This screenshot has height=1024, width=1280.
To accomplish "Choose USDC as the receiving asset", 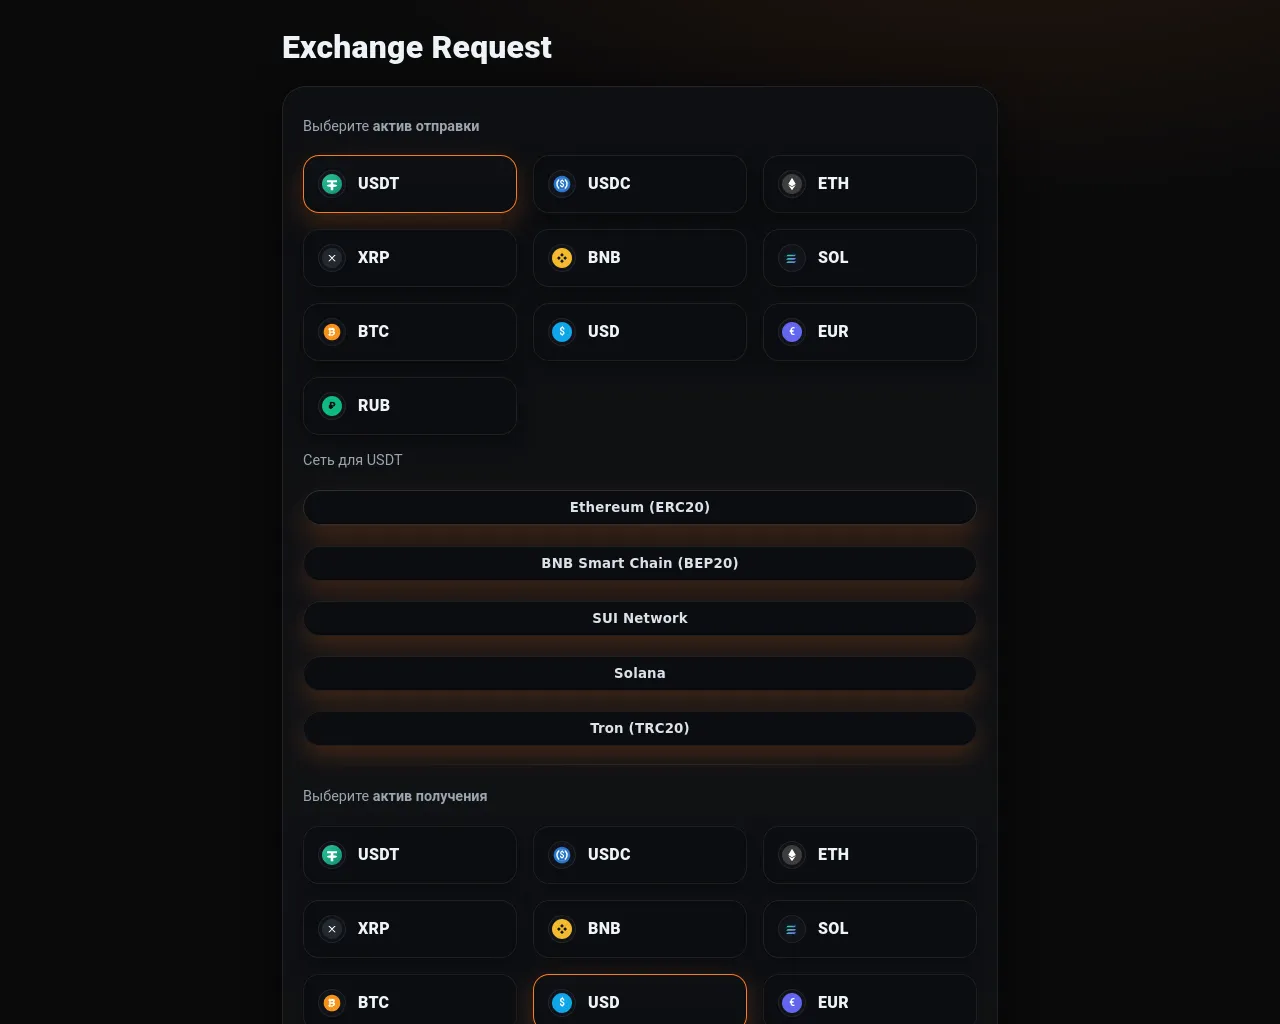I will coord(640,855).
